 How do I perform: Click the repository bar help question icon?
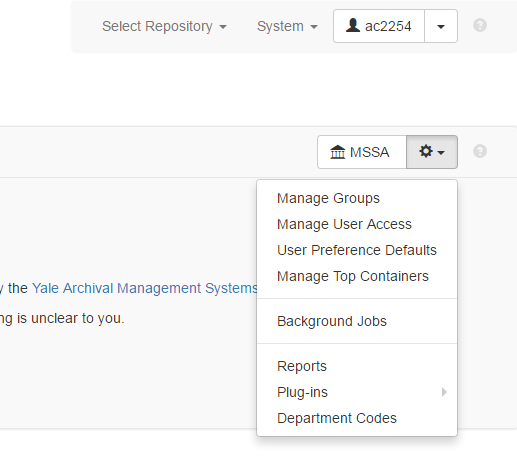pos(480,151)
